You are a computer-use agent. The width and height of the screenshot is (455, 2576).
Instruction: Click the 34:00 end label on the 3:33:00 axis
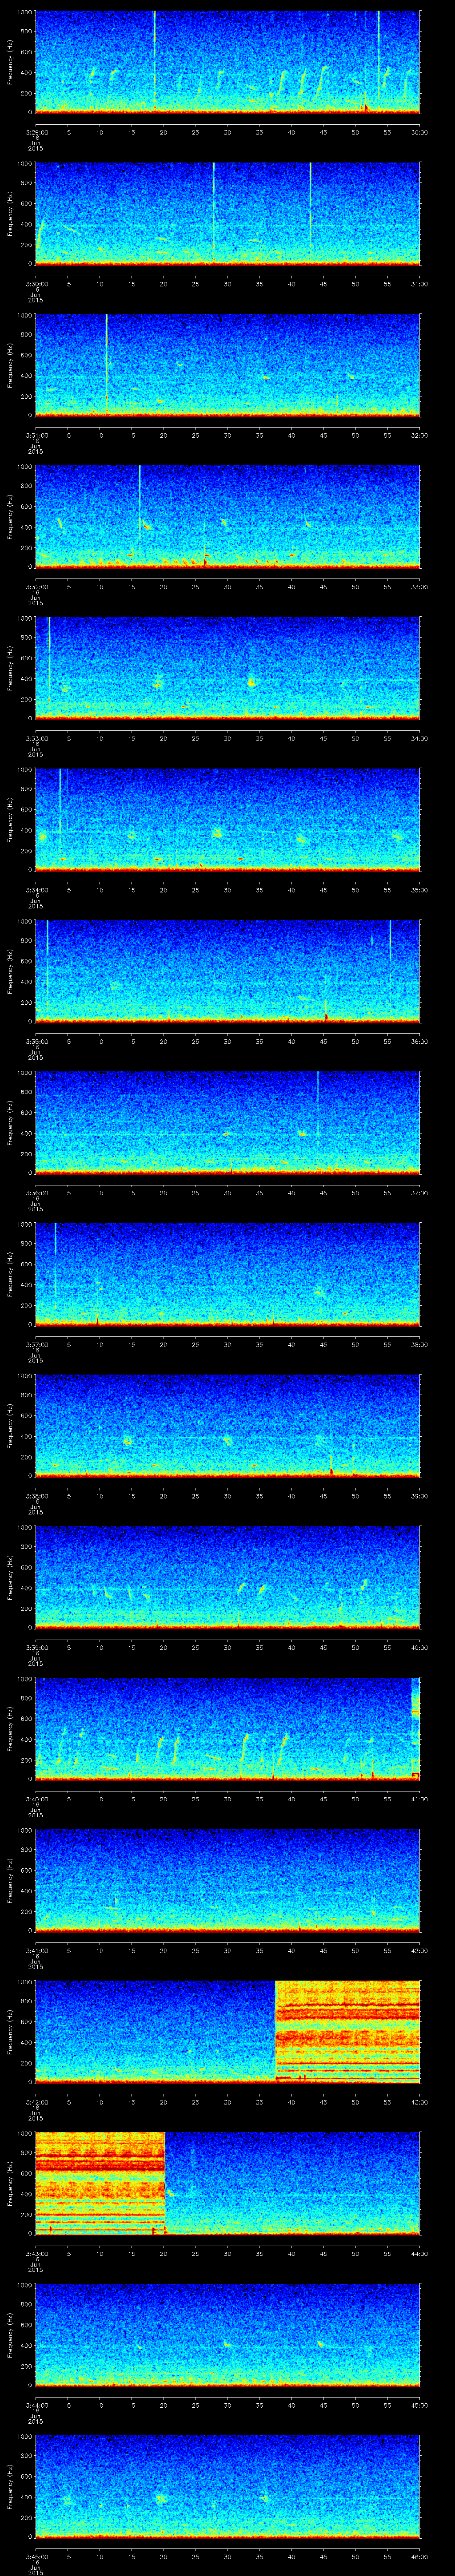pos(419,738)
